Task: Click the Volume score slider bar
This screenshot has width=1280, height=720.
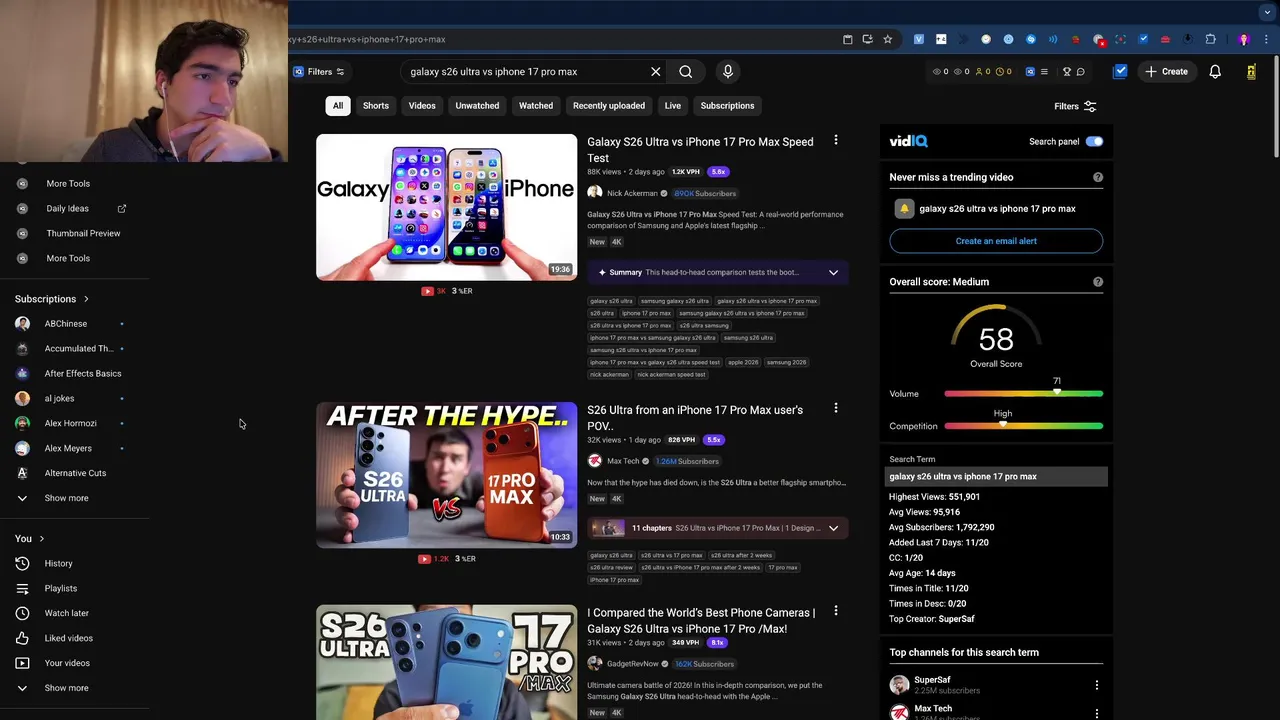Action: [1024, 394]
